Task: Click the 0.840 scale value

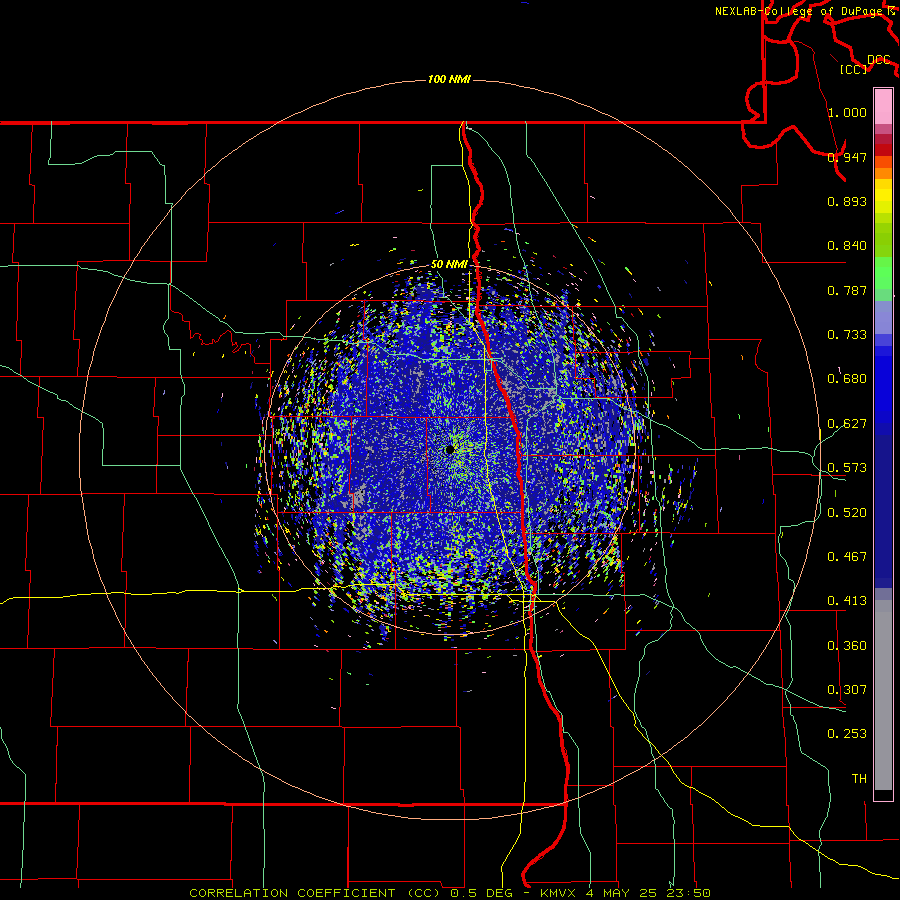Action: tap(847, 246)
